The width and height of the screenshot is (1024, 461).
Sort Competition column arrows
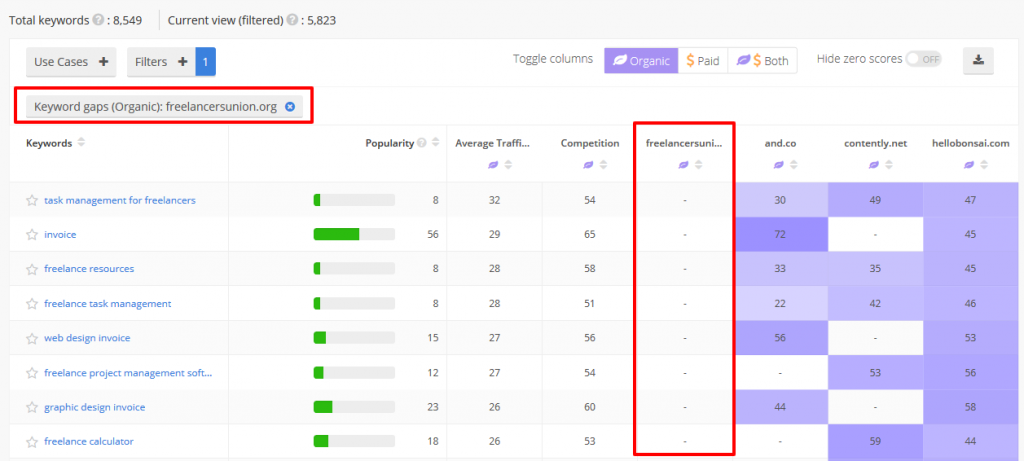(603, 165)
